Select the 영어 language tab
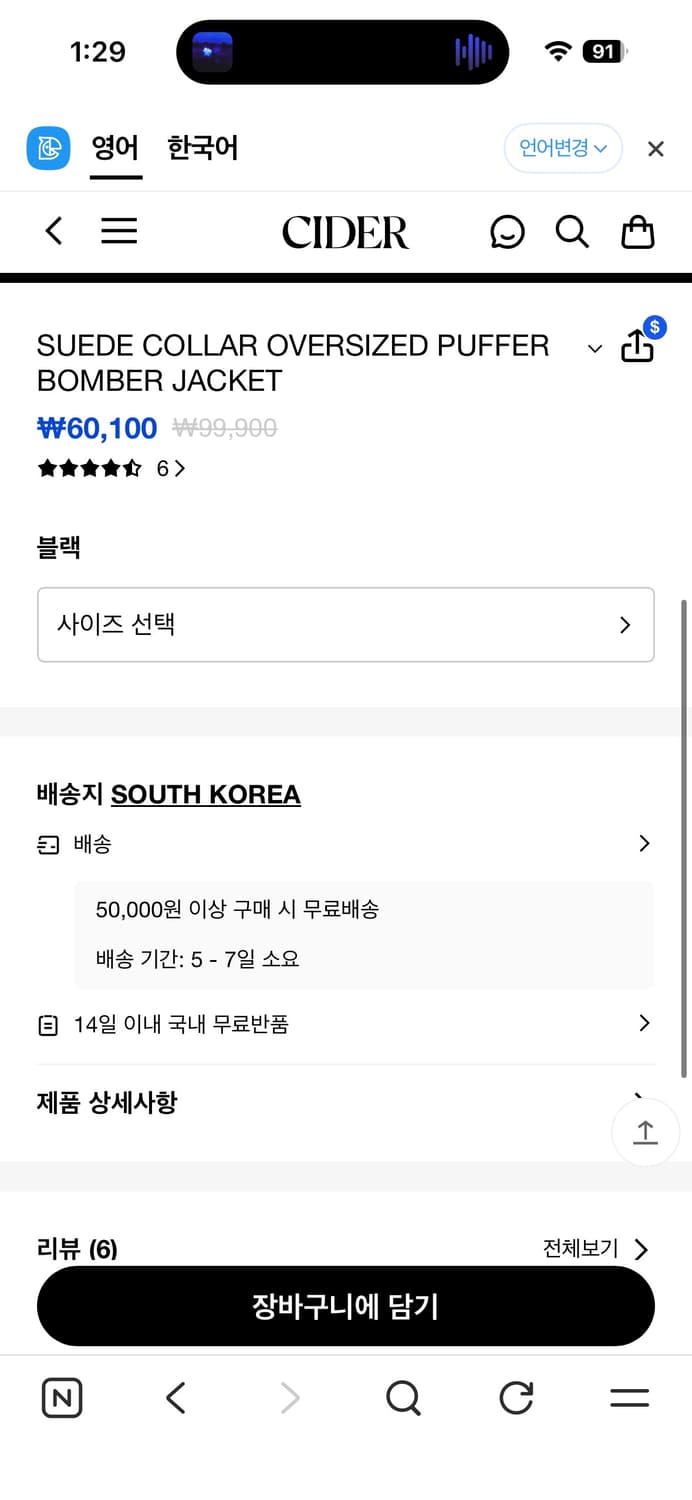This screenshot has height=1500, width=692. (115, 147)
